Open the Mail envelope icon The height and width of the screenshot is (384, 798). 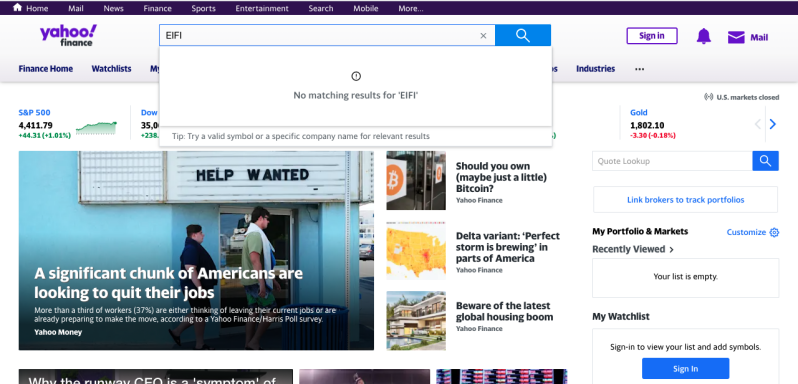pos(736,37)
